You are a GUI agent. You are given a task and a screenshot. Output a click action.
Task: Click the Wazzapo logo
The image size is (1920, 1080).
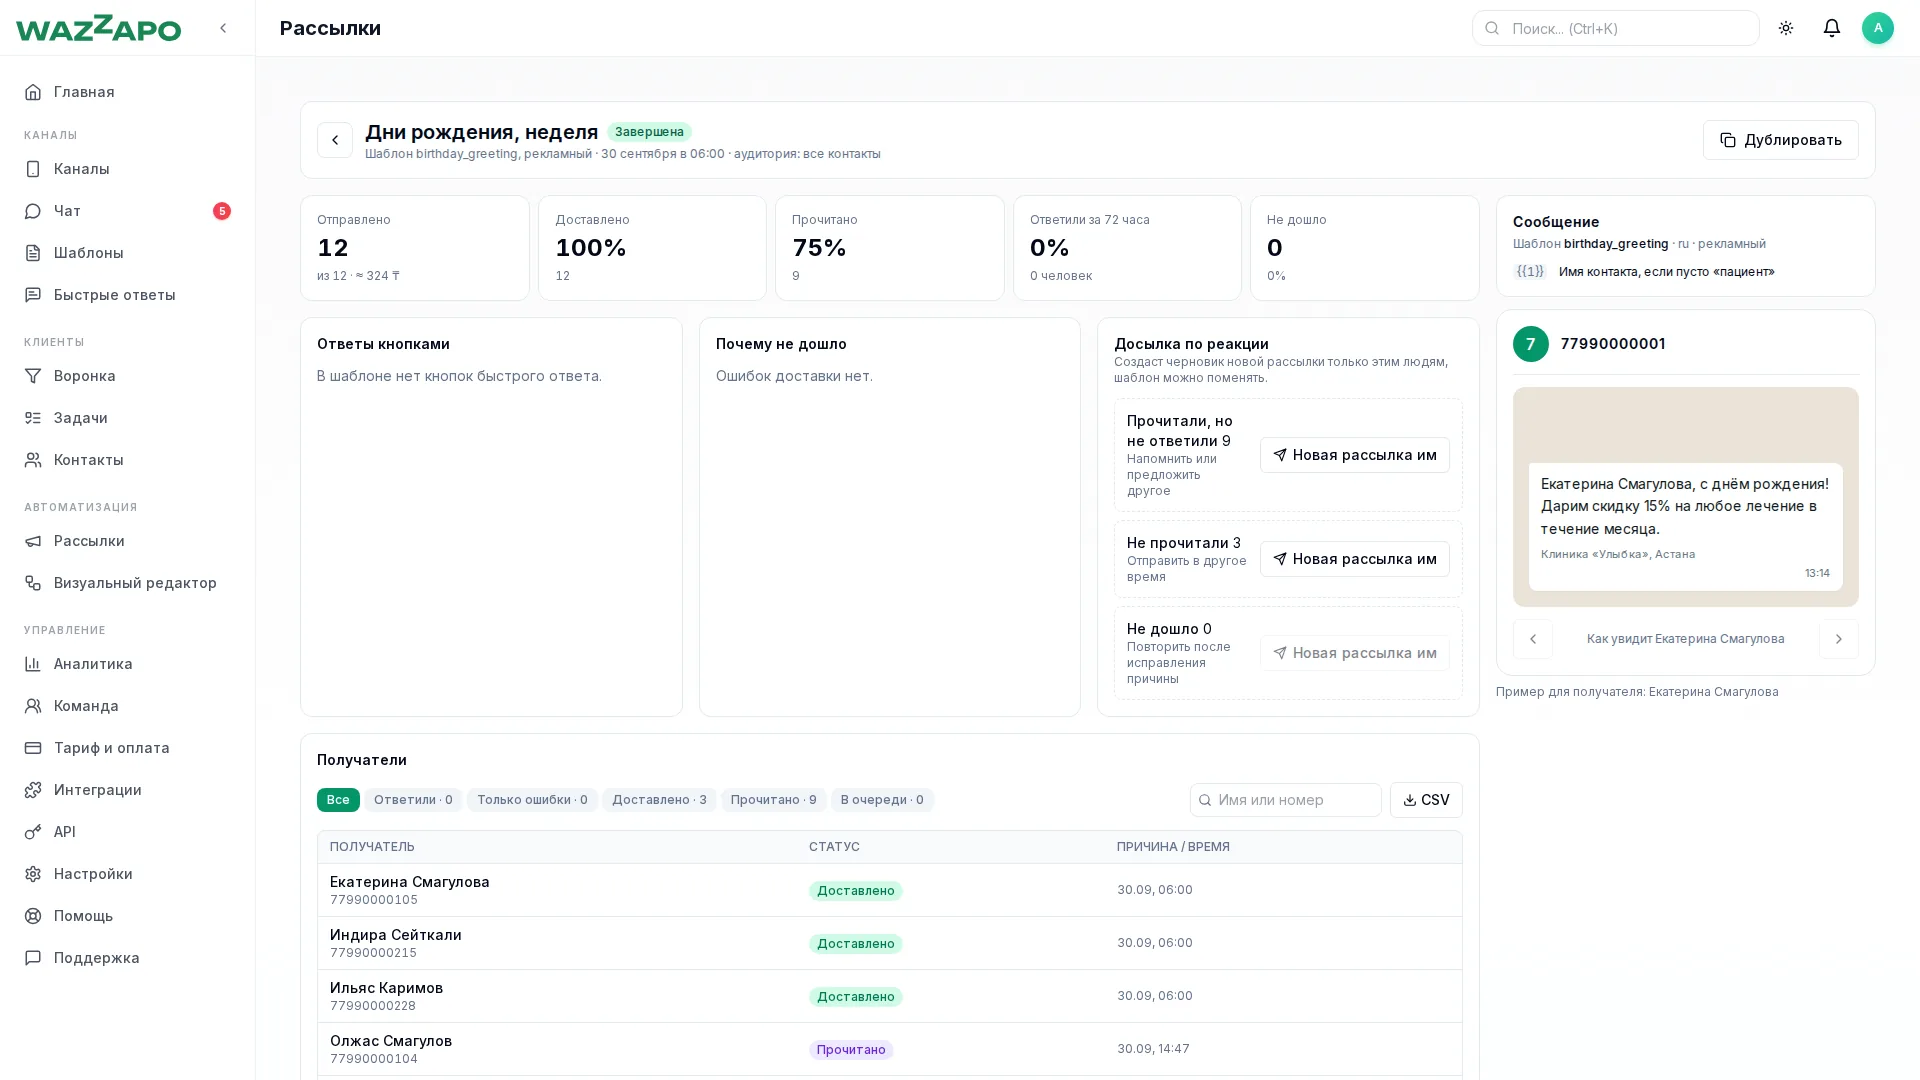point(98,28)
